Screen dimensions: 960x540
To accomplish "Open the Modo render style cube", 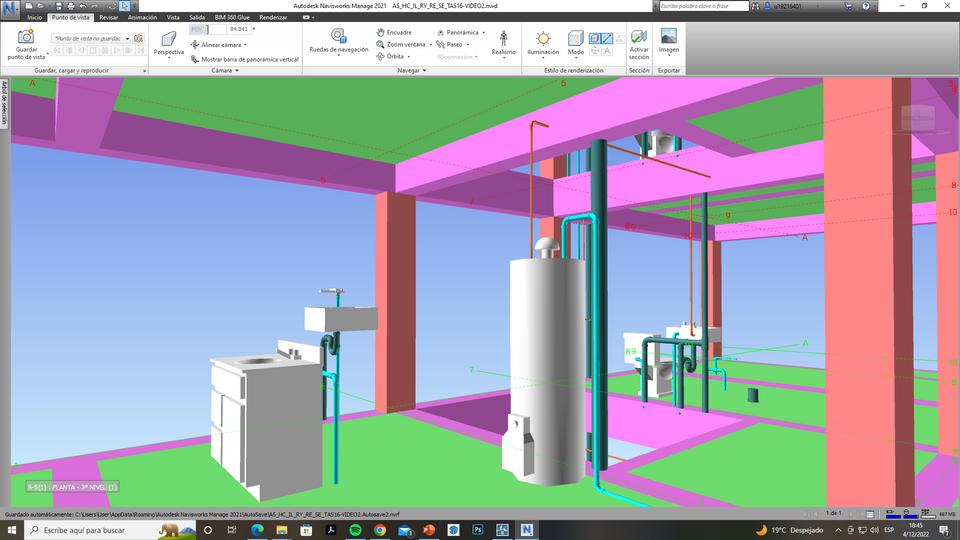I will (576, 38).
